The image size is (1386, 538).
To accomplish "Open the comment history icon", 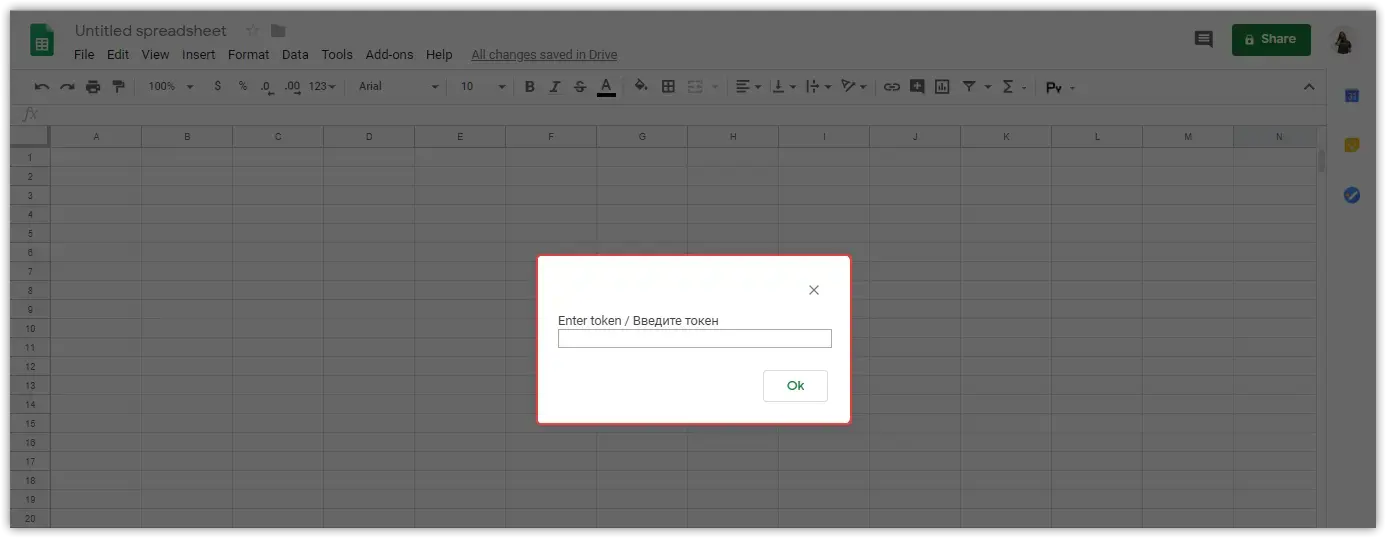I will 1204,39.
